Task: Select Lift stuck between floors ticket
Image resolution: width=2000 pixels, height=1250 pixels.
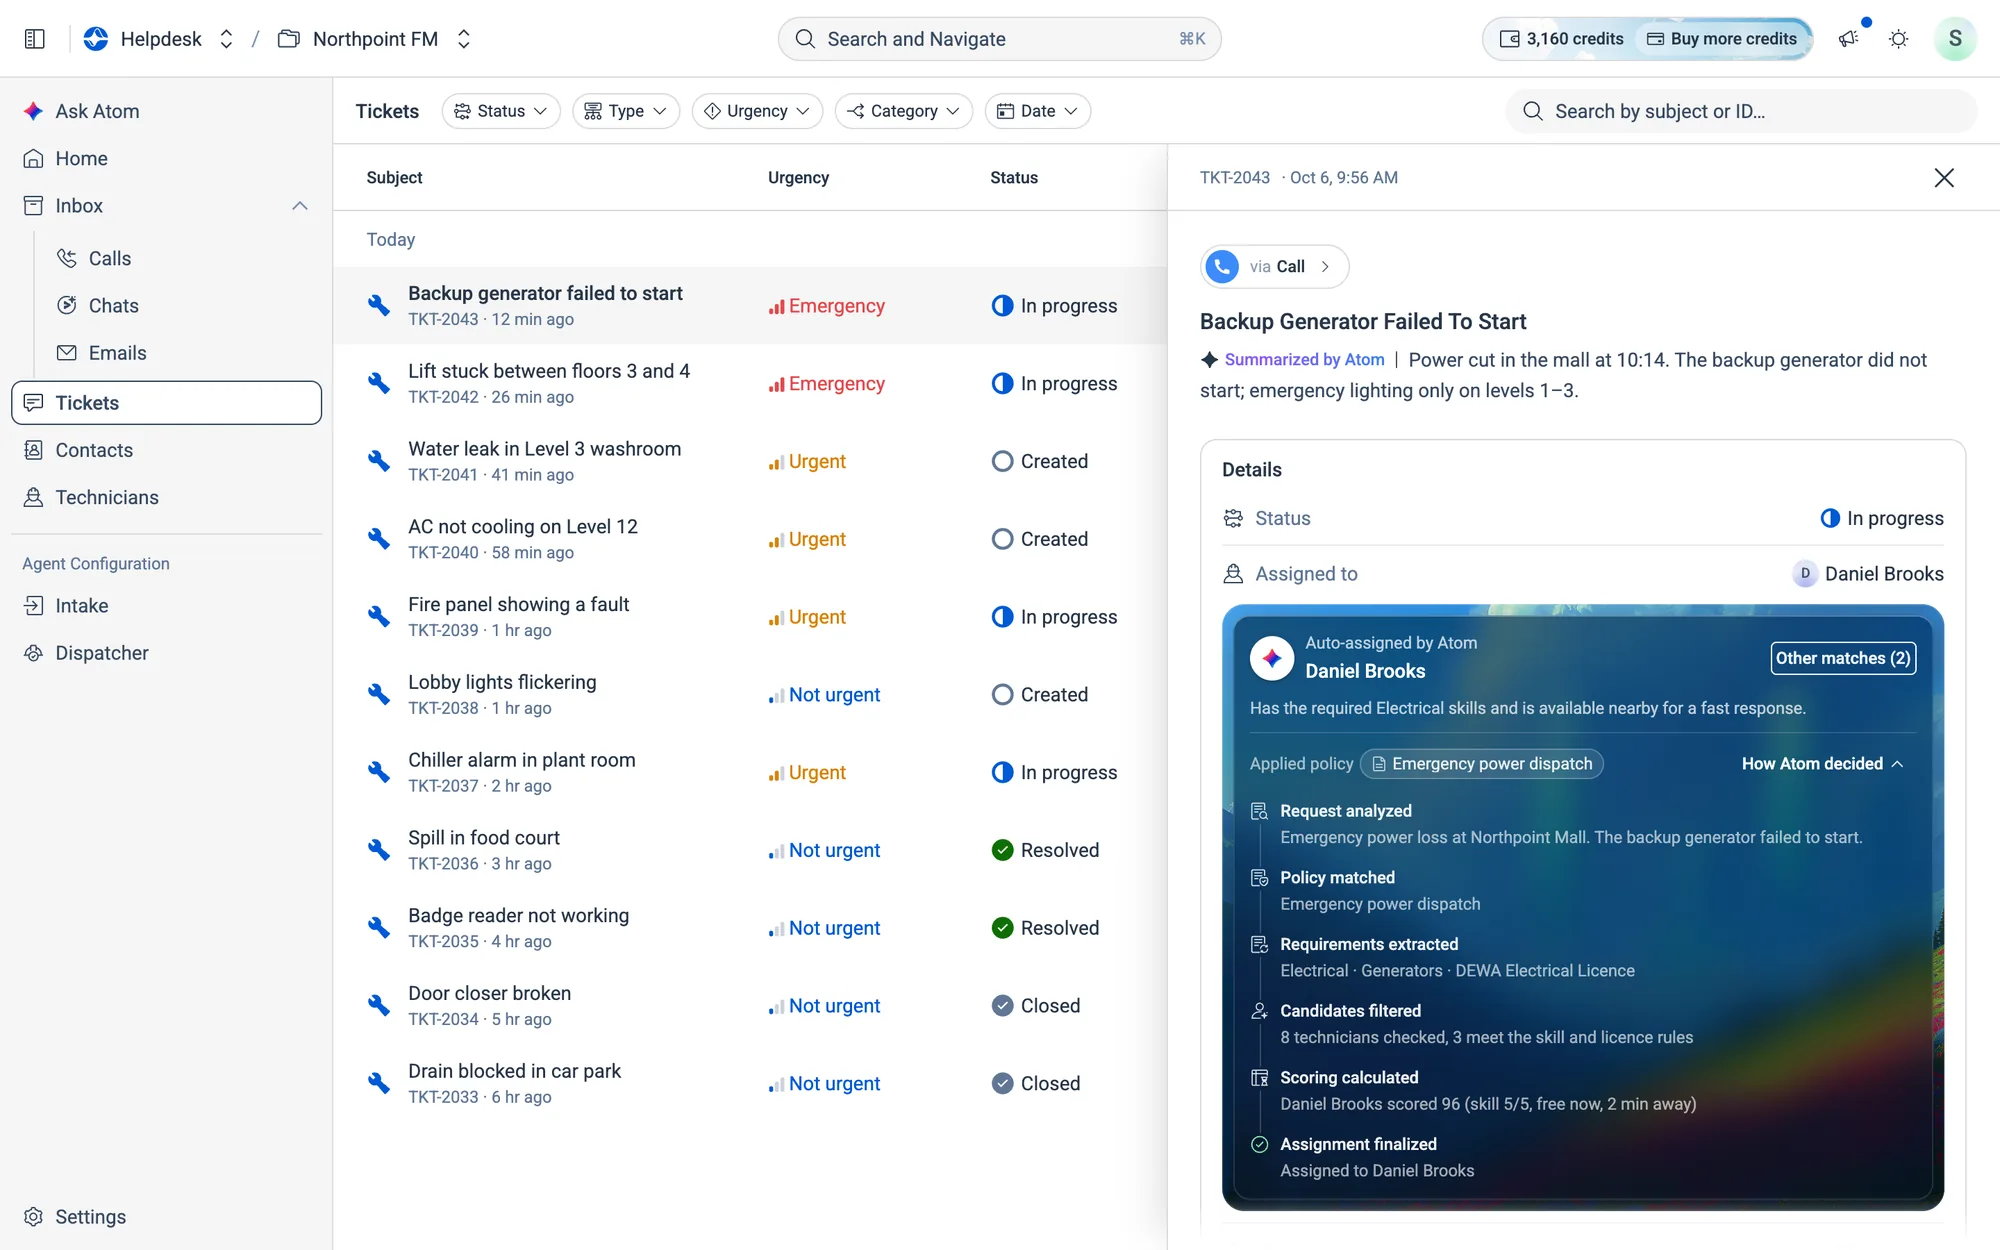Action: [x=750, y=383]
